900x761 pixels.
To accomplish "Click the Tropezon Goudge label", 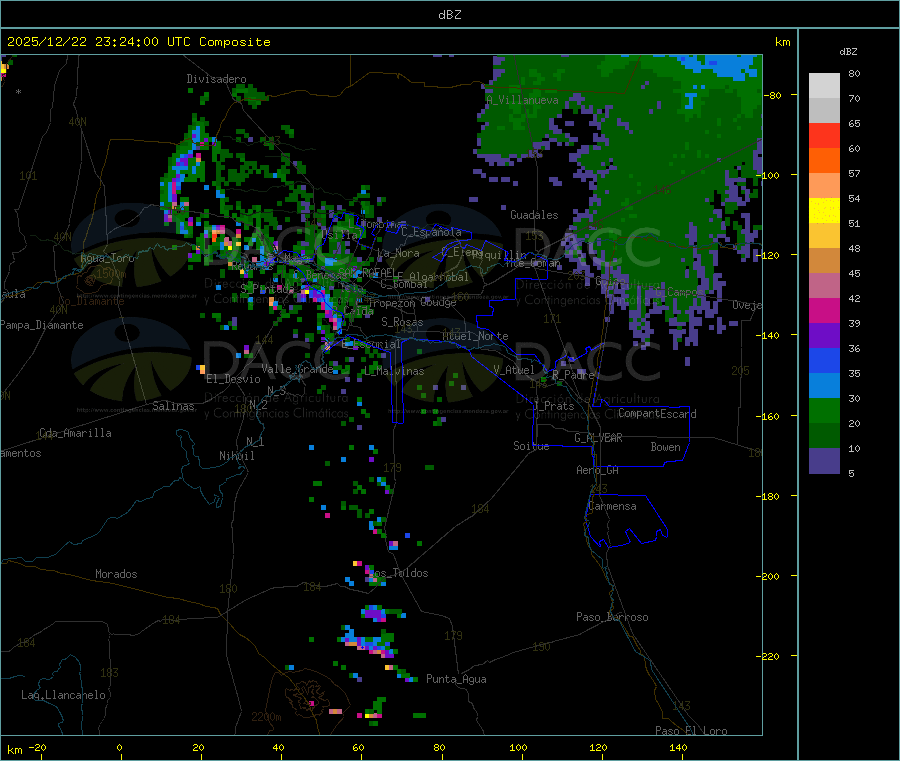I will 412,303.
